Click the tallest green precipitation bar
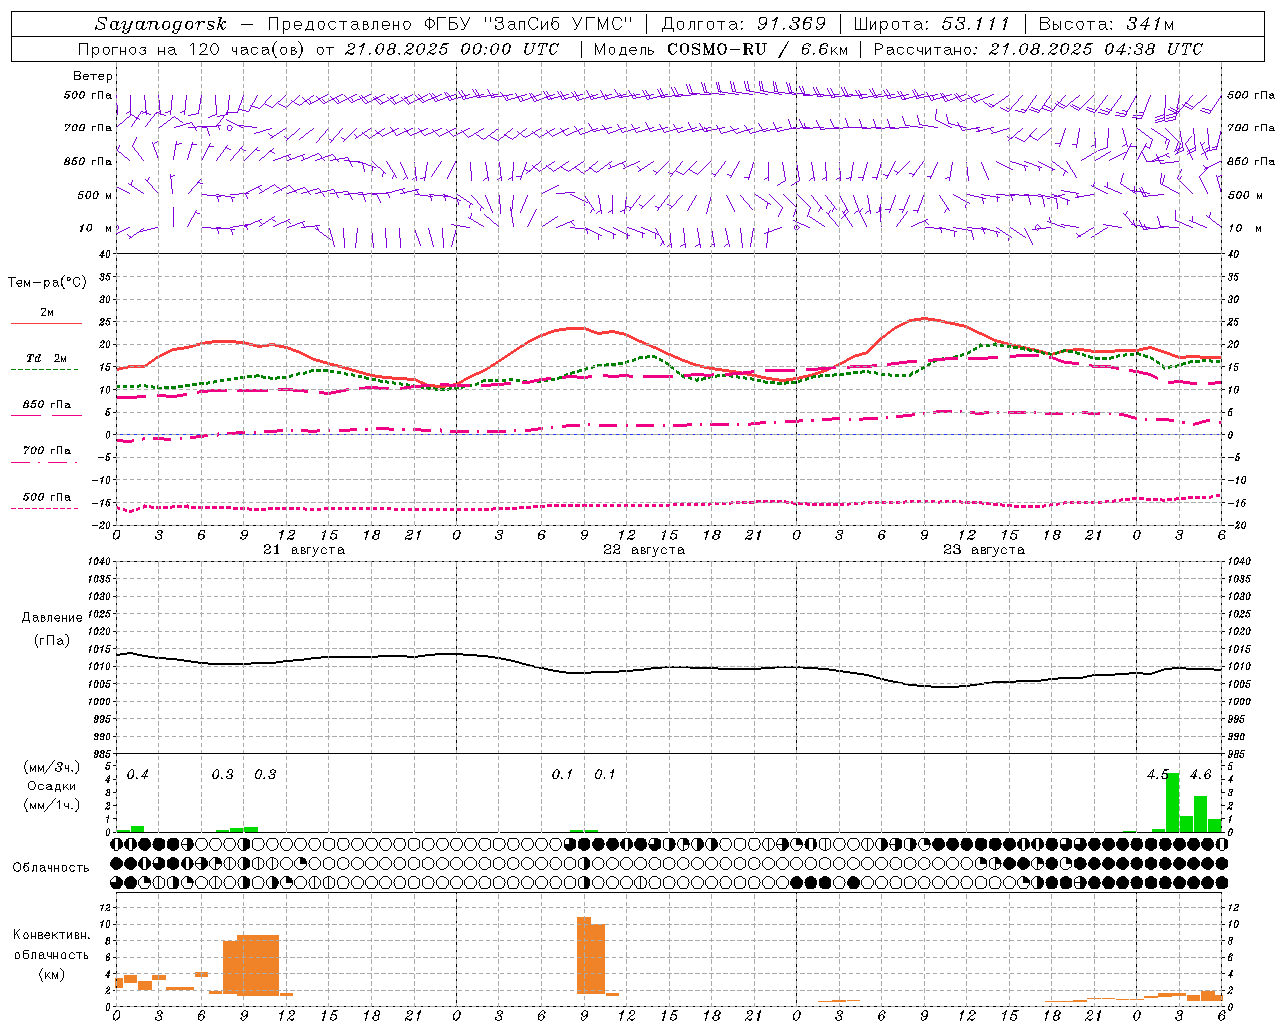 point(1172,802)
